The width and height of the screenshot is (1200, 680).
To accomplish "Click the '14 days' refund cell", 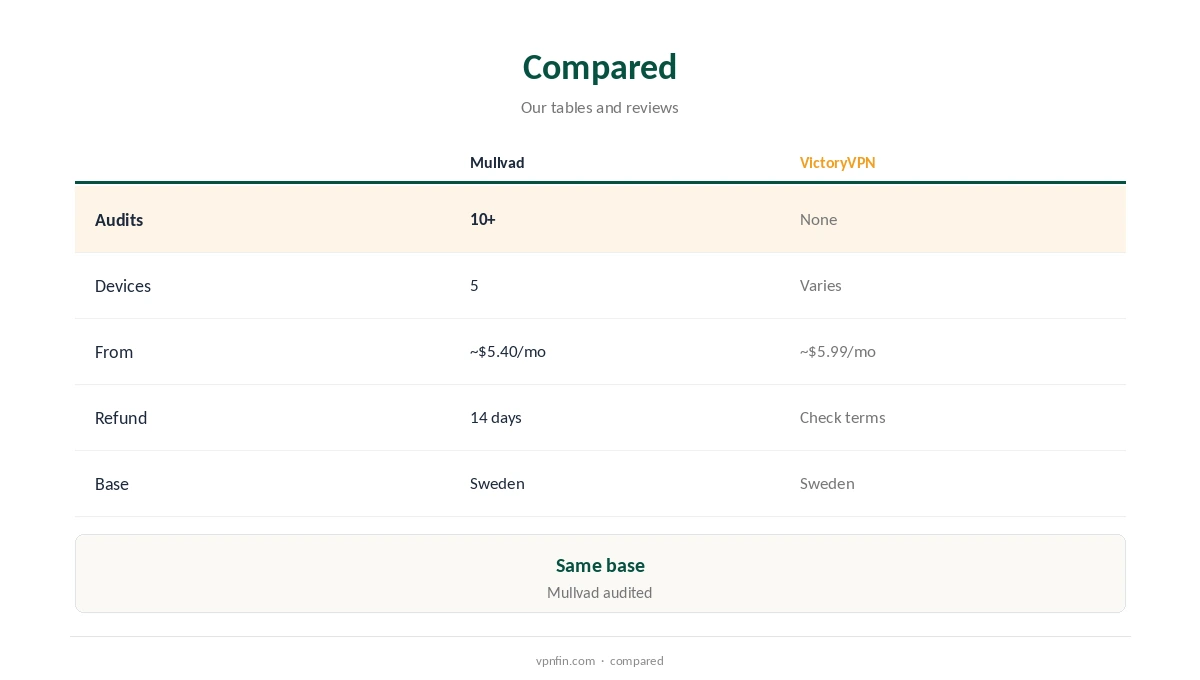I will [x=496, y=417].
